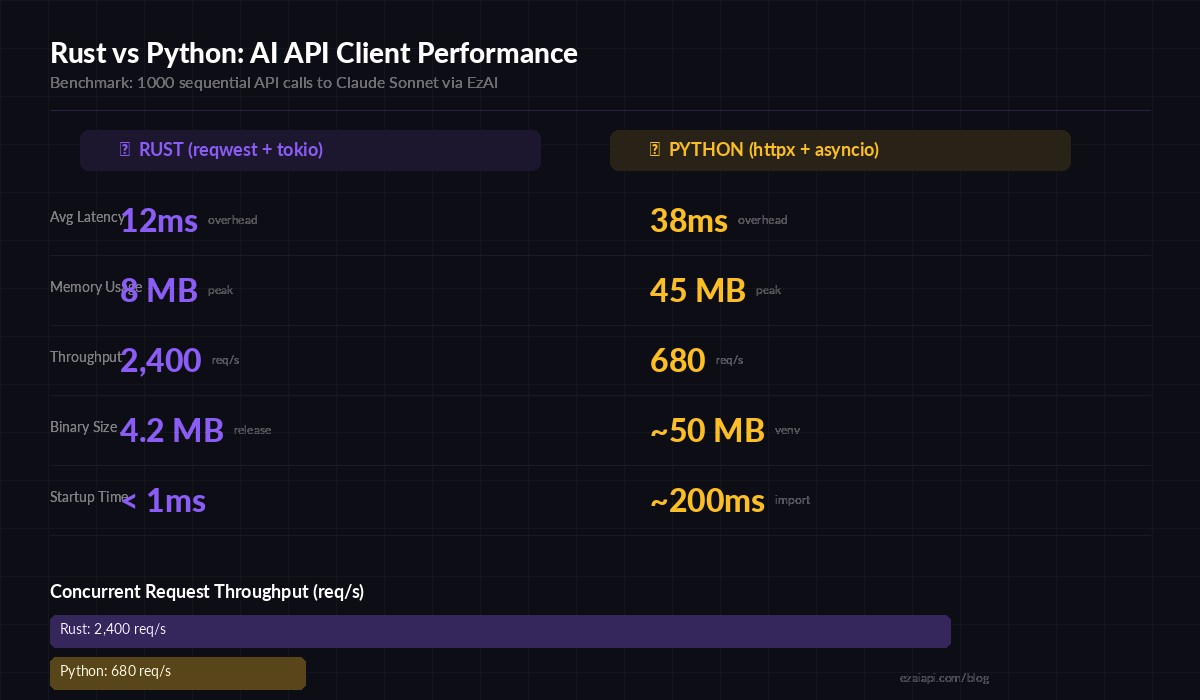Select the Memory Usage row label
This screenshot has height=700, width=1200.
tap(95, 287)
